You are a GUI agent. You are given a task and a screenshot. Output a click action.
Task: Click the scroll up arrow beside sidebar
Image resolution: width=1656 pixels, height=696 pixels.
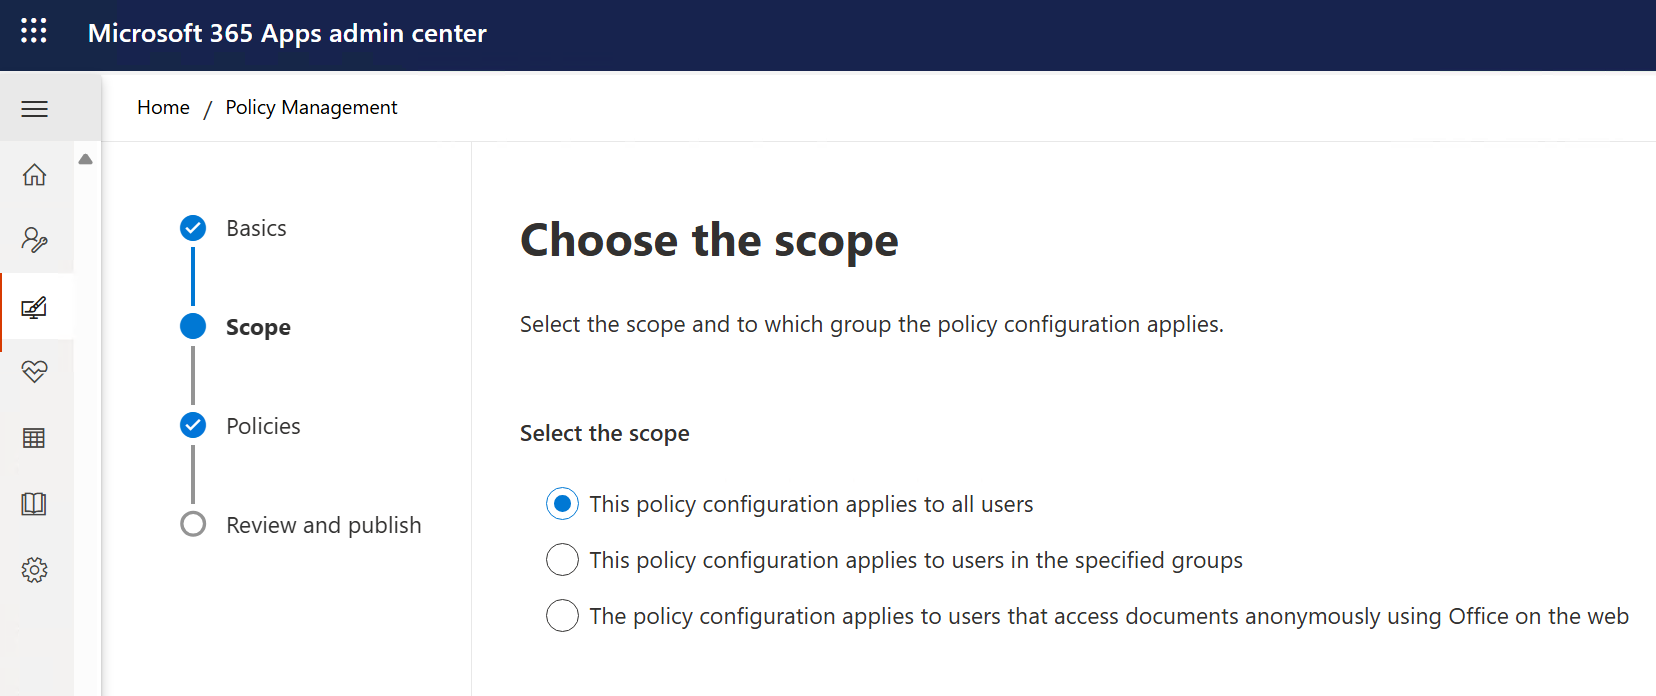click(86, 159)
